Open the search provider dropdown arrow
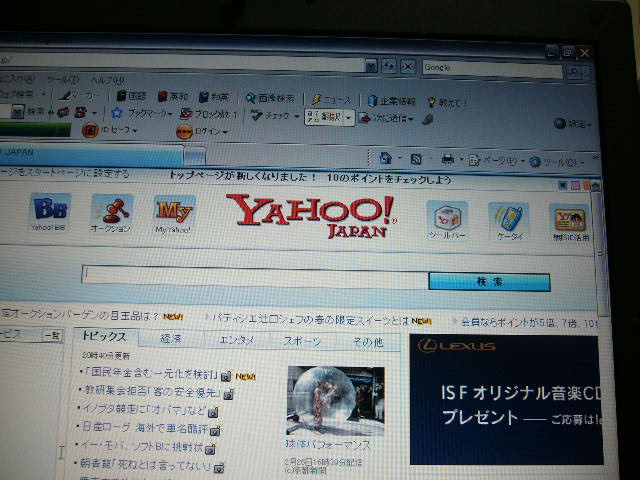The width and height of the screenshot is (640, 480). (587, 73)
